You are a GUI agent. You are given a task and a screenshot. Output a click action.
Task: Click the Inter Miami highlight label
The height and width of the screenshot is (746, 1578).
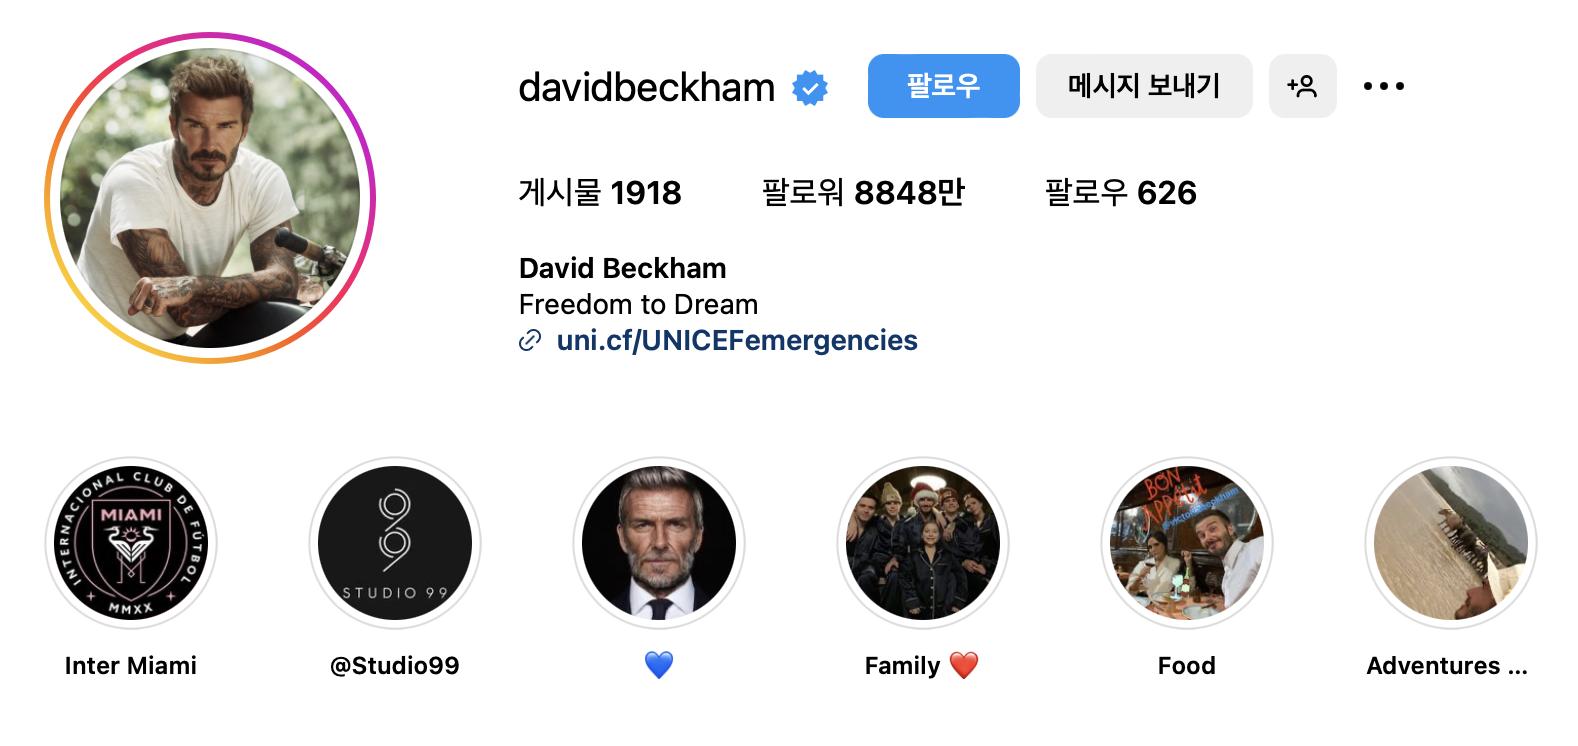click(x=131, y=666)
